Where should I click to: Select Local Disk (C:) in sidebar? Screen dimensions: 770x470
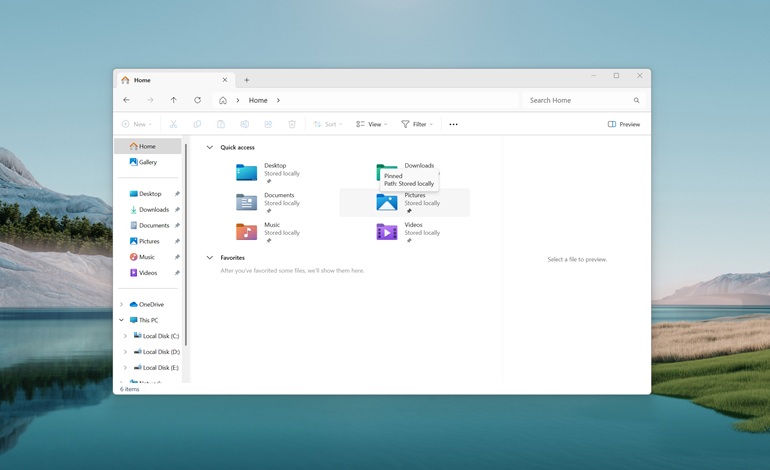coord(160,336)
